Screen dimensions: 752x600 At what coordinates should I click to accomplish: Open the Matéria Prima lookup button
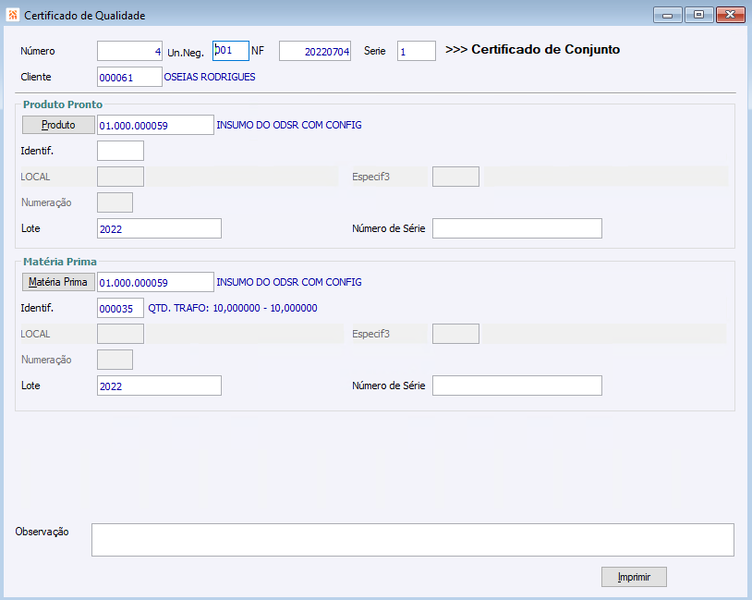[58, 282]
